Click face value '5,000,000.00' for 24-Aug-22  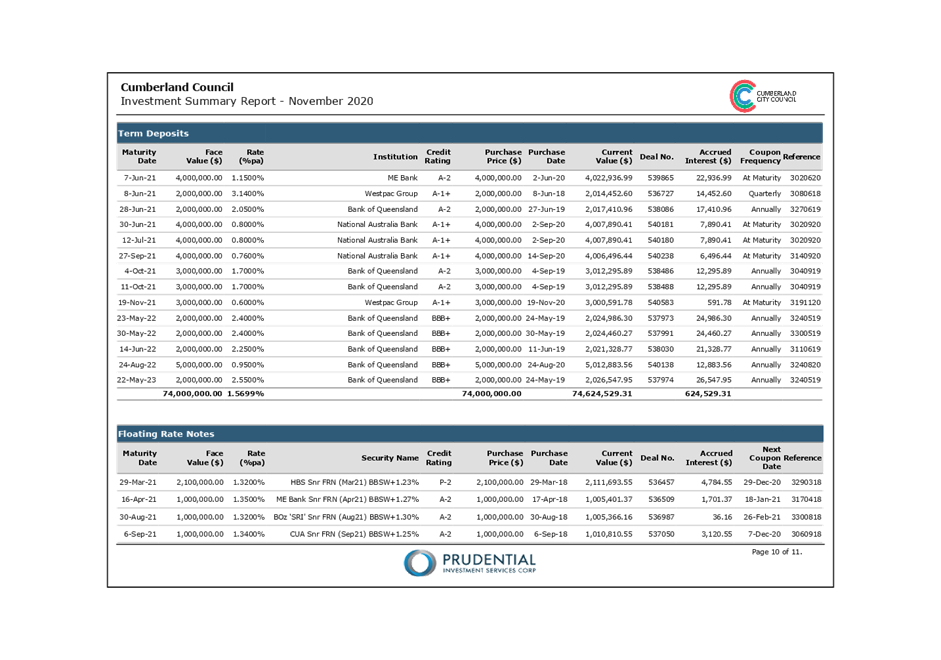point(199,365)
